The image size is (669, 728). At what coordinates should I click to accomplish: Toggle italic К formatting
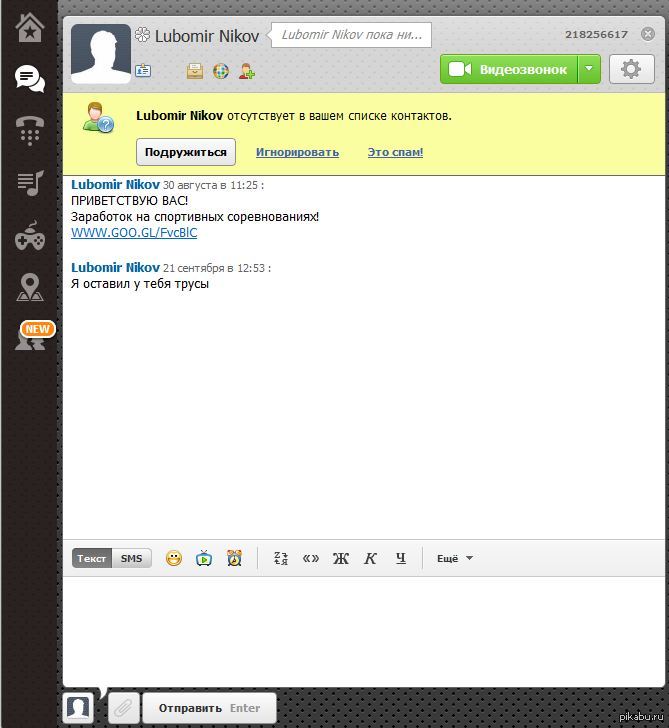[370, 558]
